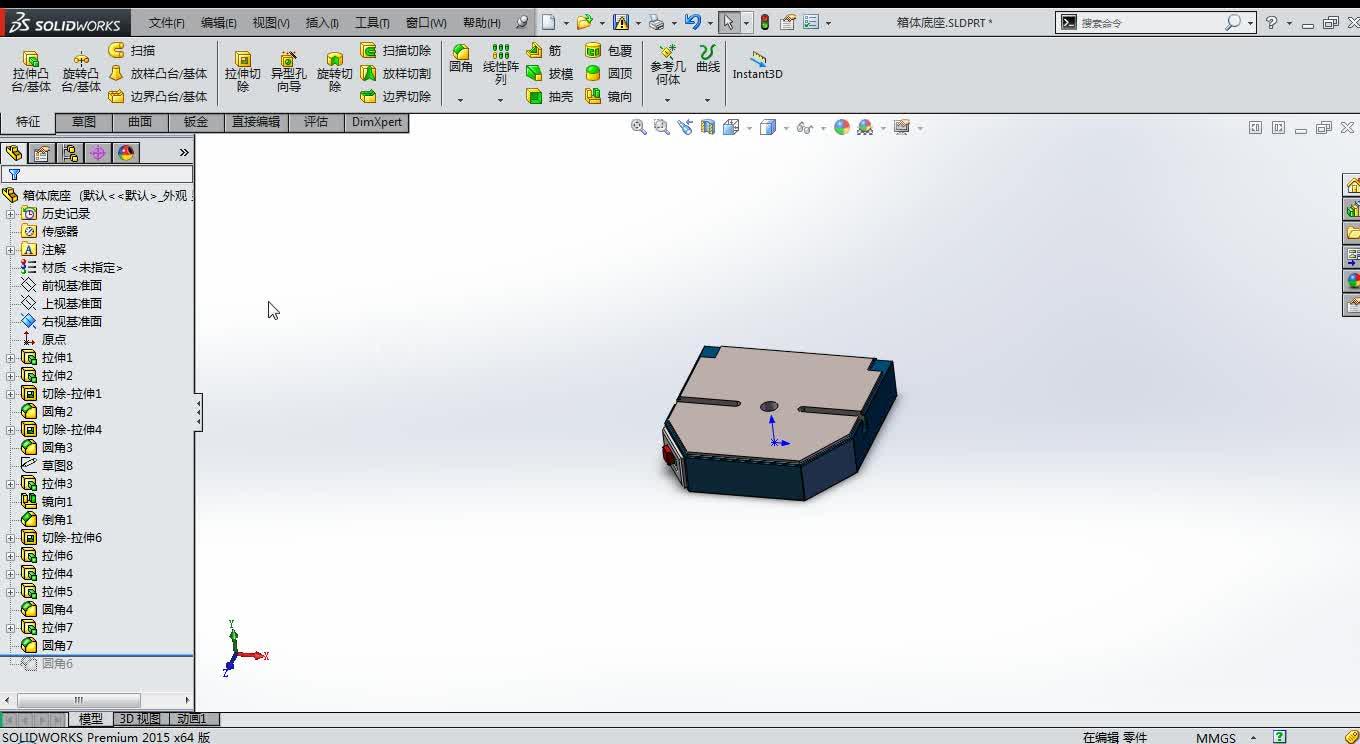The image size is (1360, 744).
Task: Expand the 拉伸1 feature node
Action: pyautogui.click(x=11, y=358)
